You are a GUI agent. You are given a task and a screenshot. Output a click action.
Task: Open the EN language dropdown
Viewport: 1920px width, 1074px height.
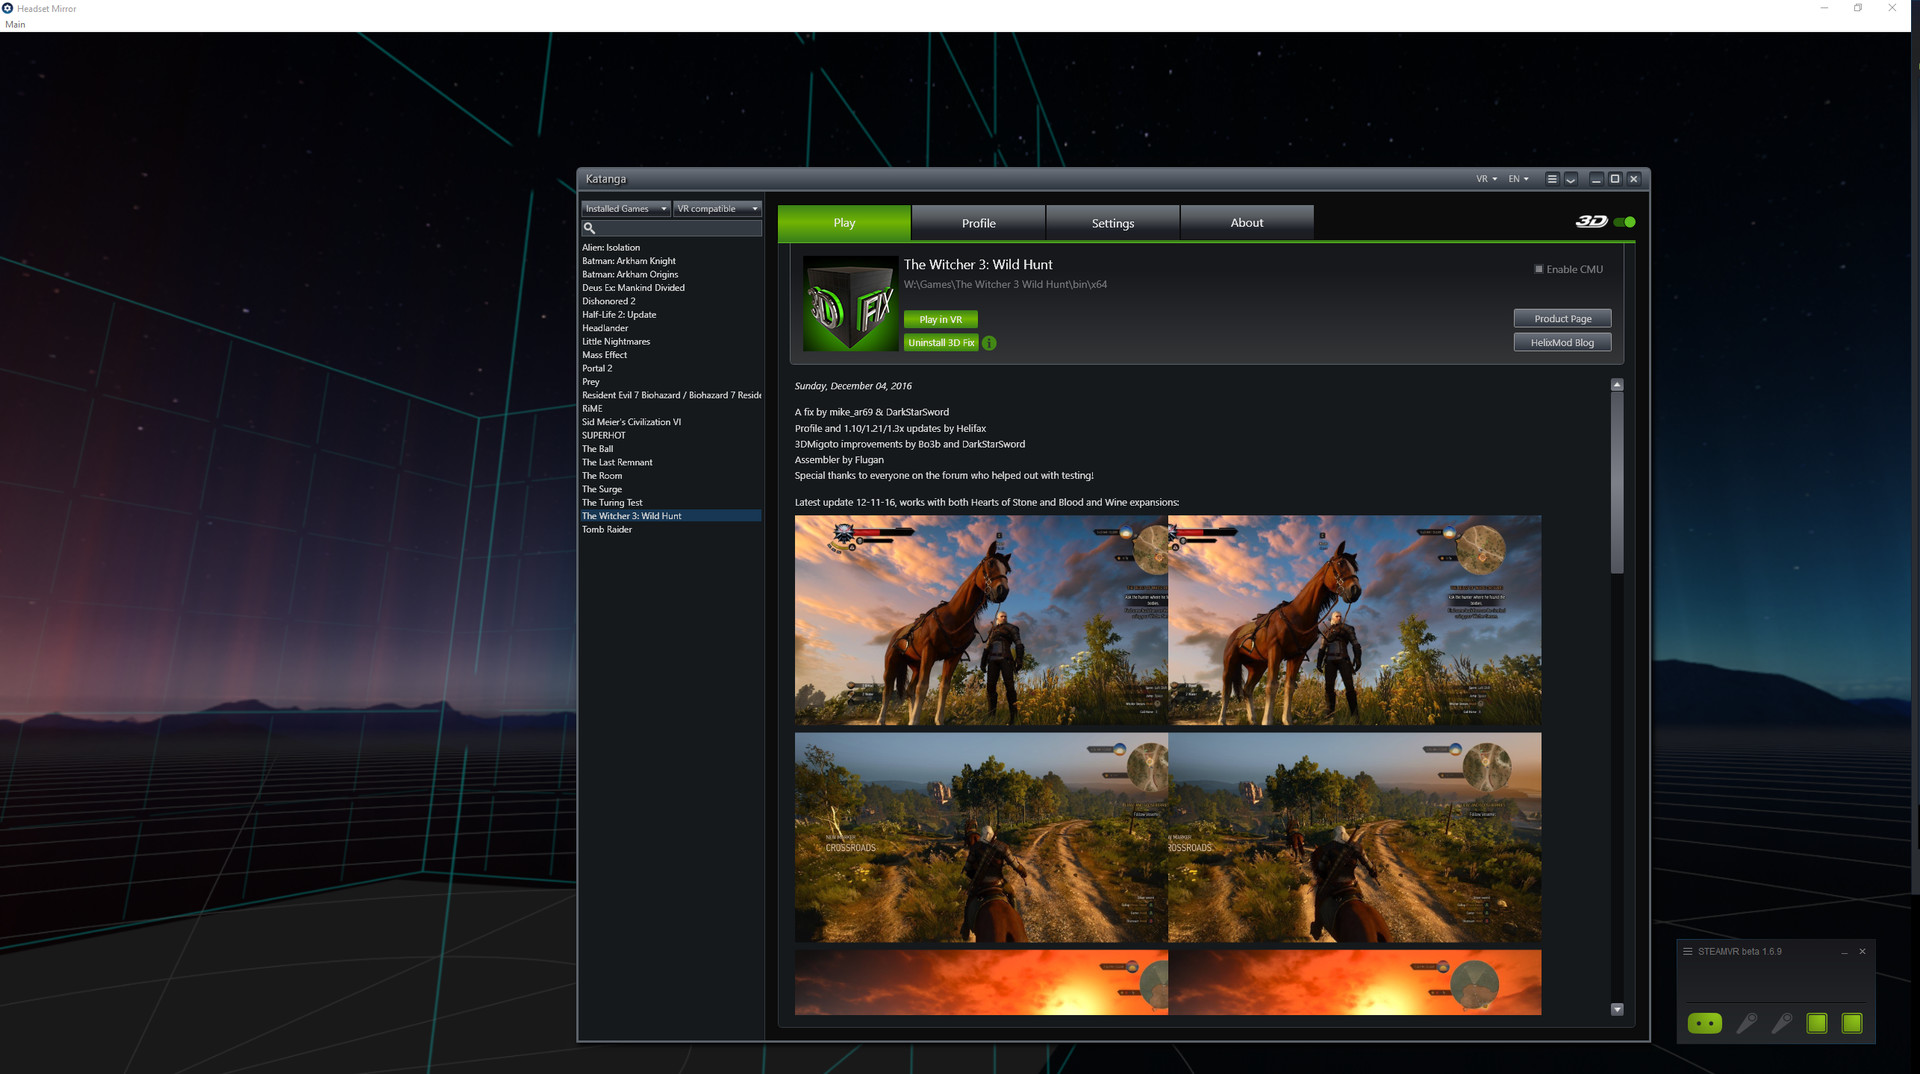(1517, 178)
